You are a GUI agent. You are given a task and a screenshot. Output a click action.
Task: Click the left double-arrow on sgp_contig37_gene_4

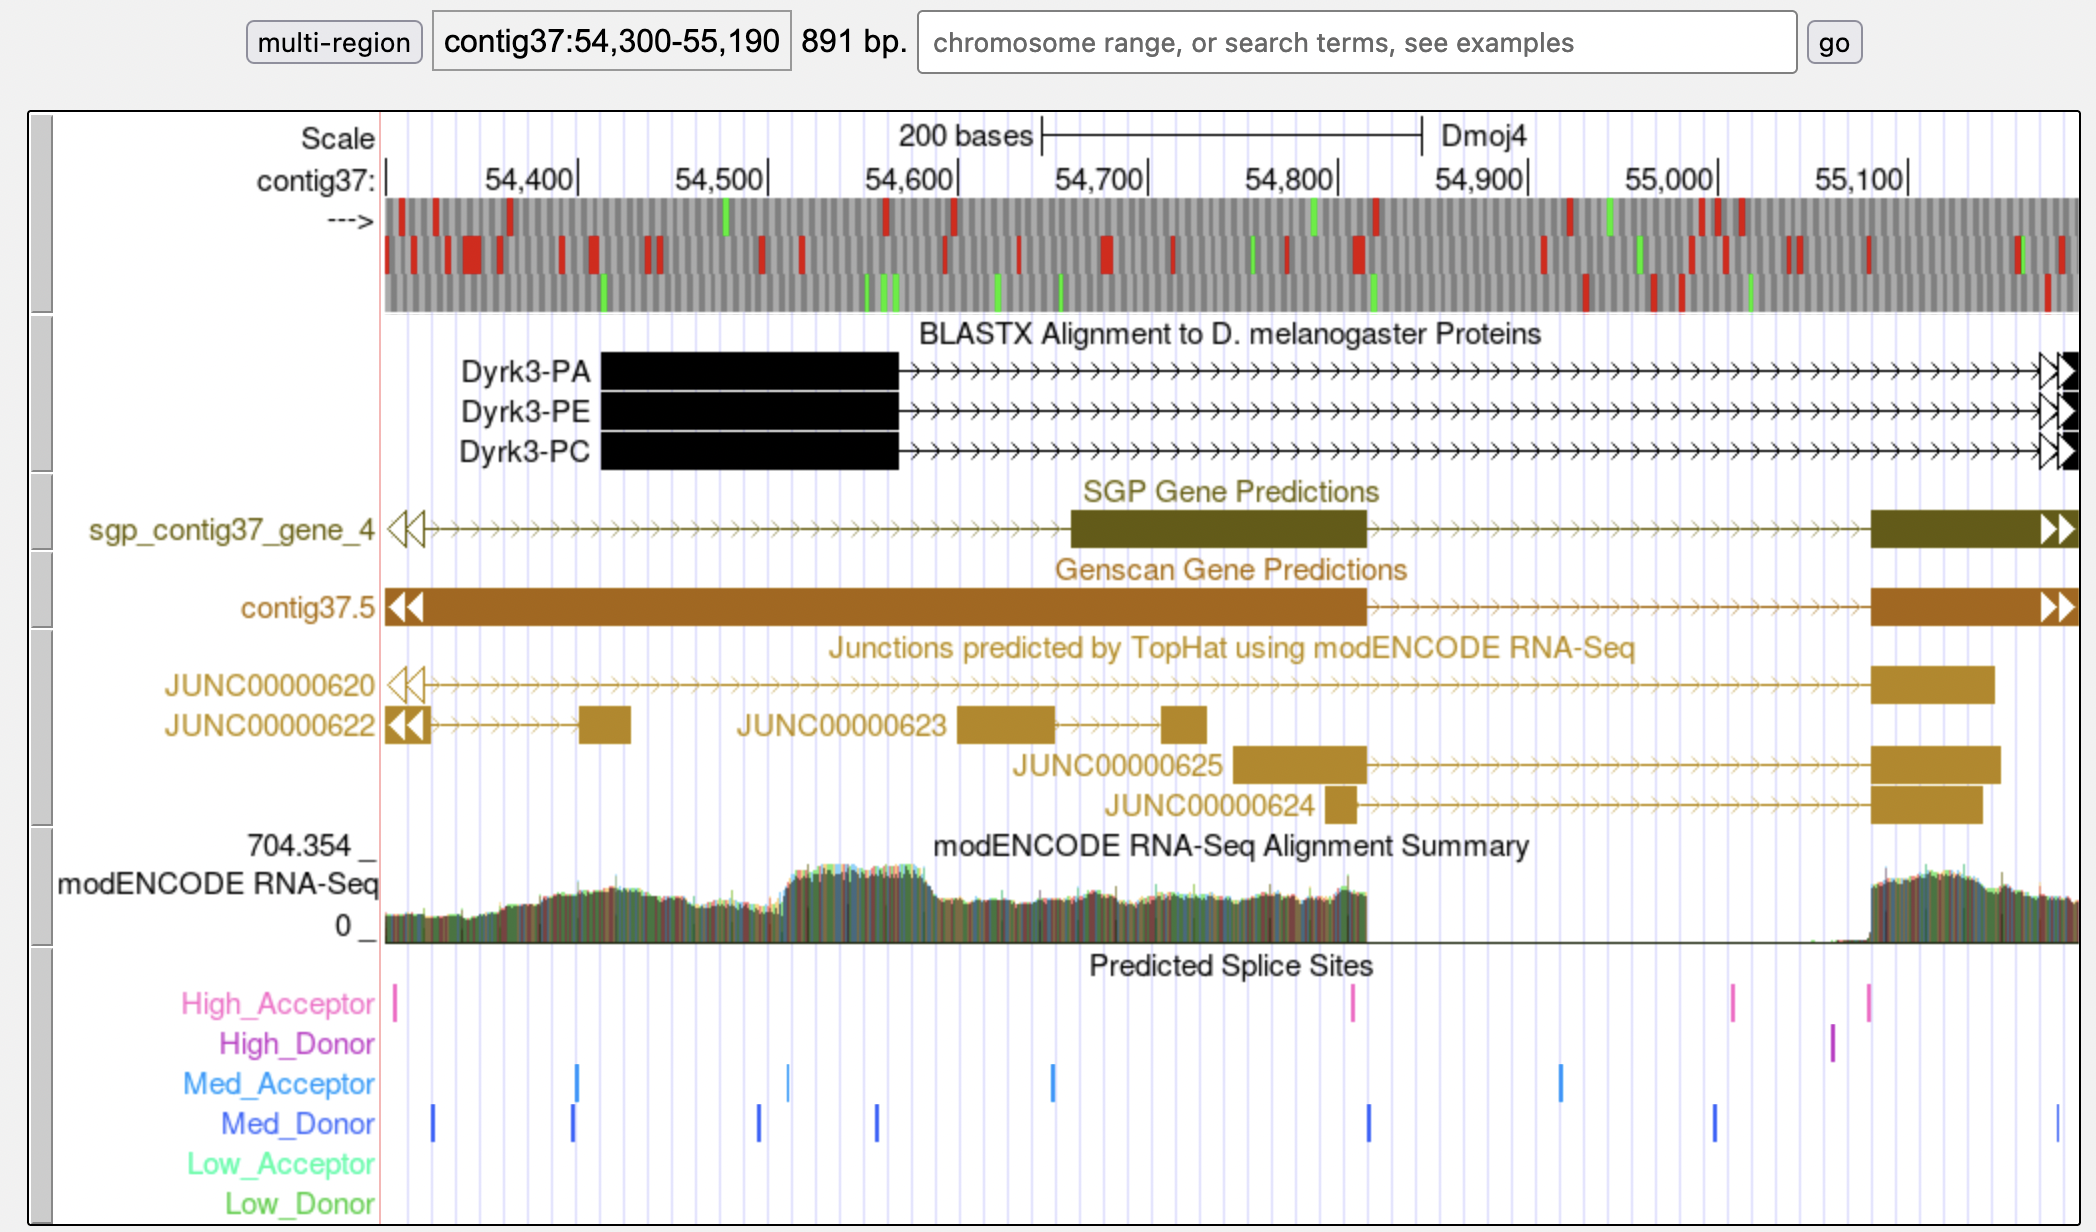pos(406,529)
